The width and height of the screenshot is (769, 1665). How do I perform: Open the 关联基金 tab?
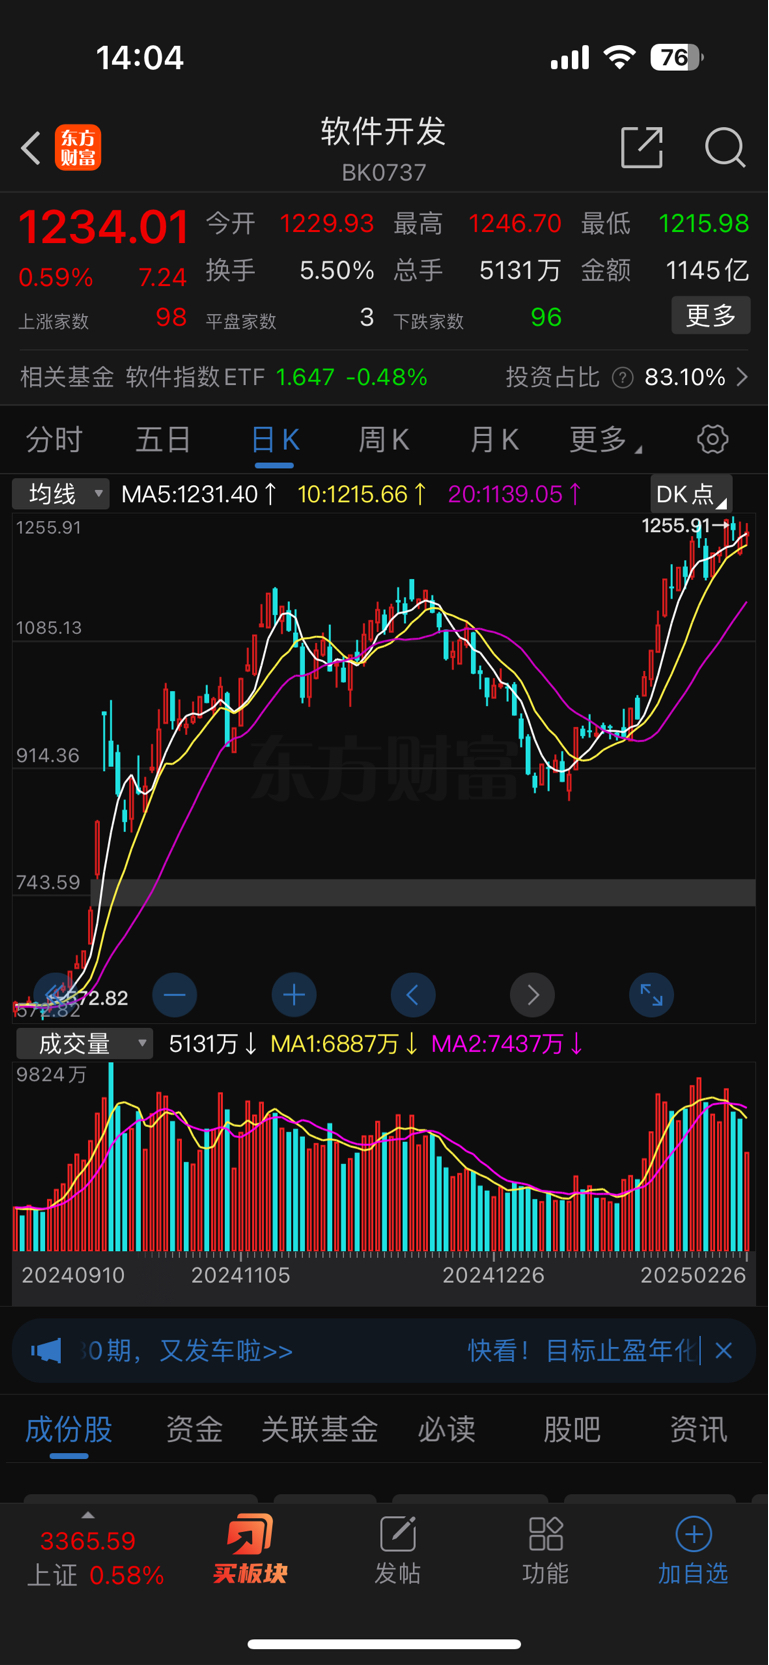coord(320,1430)
